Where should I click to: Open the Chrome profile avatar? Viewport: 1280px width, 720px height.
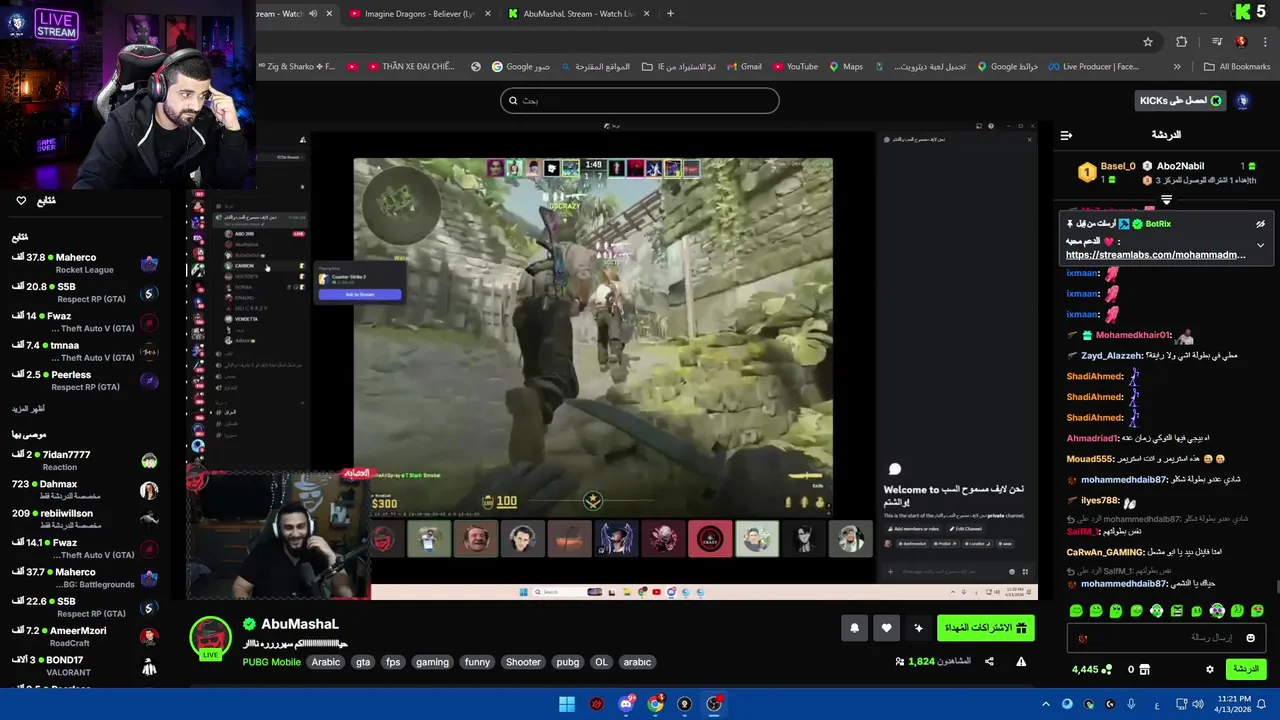(1241, 42)
